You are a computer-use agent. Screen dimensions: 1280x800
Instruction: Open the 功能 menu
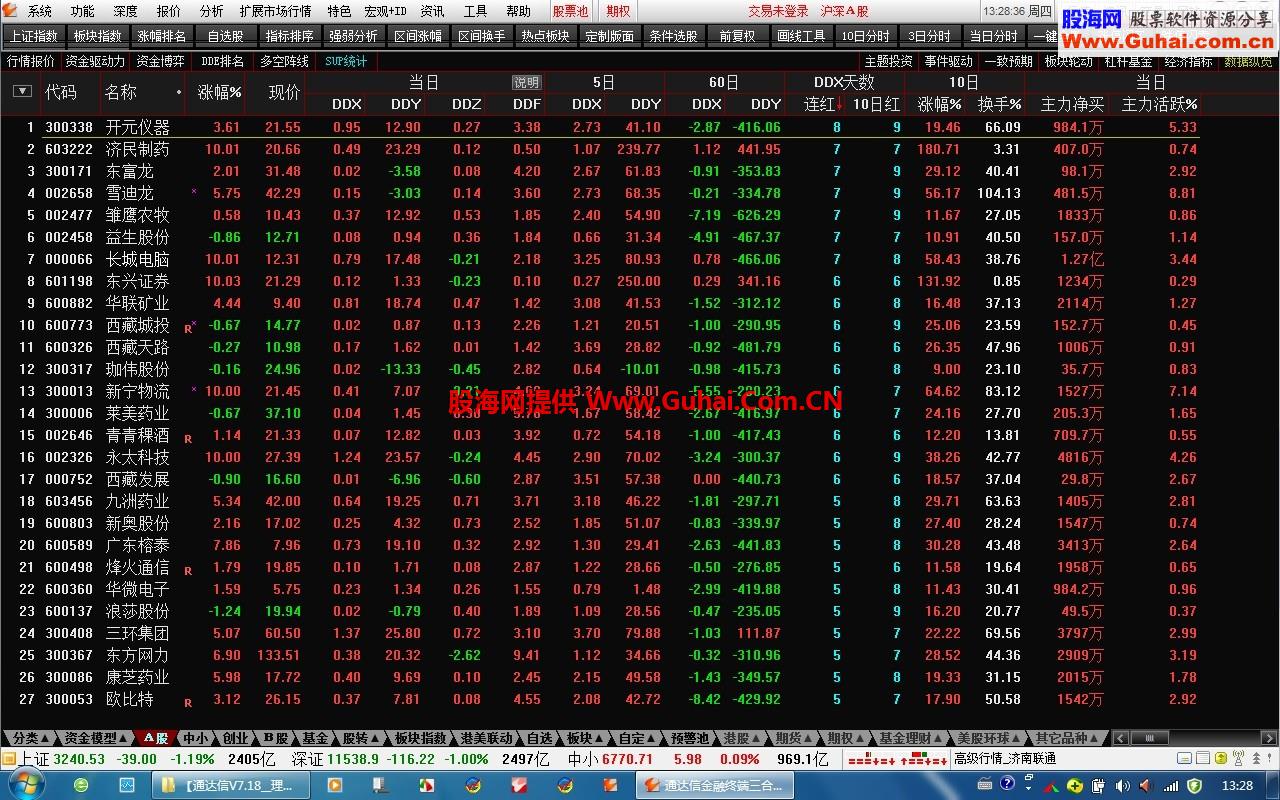[82, 11]
